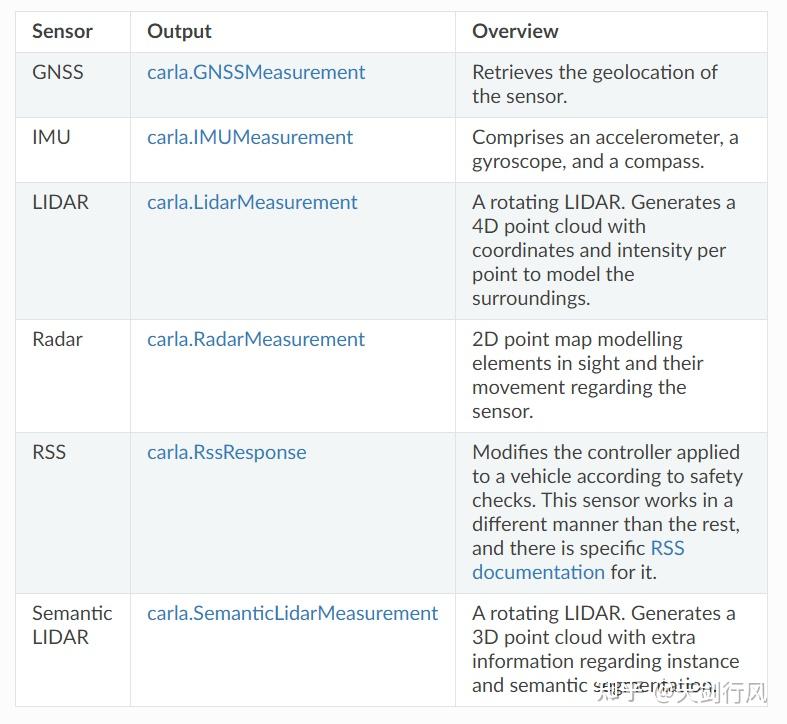Select the IMU sensor name cell
This screenshot has height=724, width=787.
(x=51, y=138)
